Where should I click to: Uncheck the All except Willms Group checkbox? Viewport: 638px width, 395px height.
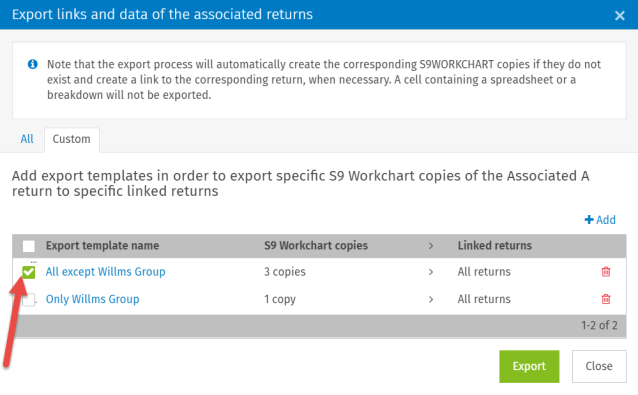tap(28, 272)
